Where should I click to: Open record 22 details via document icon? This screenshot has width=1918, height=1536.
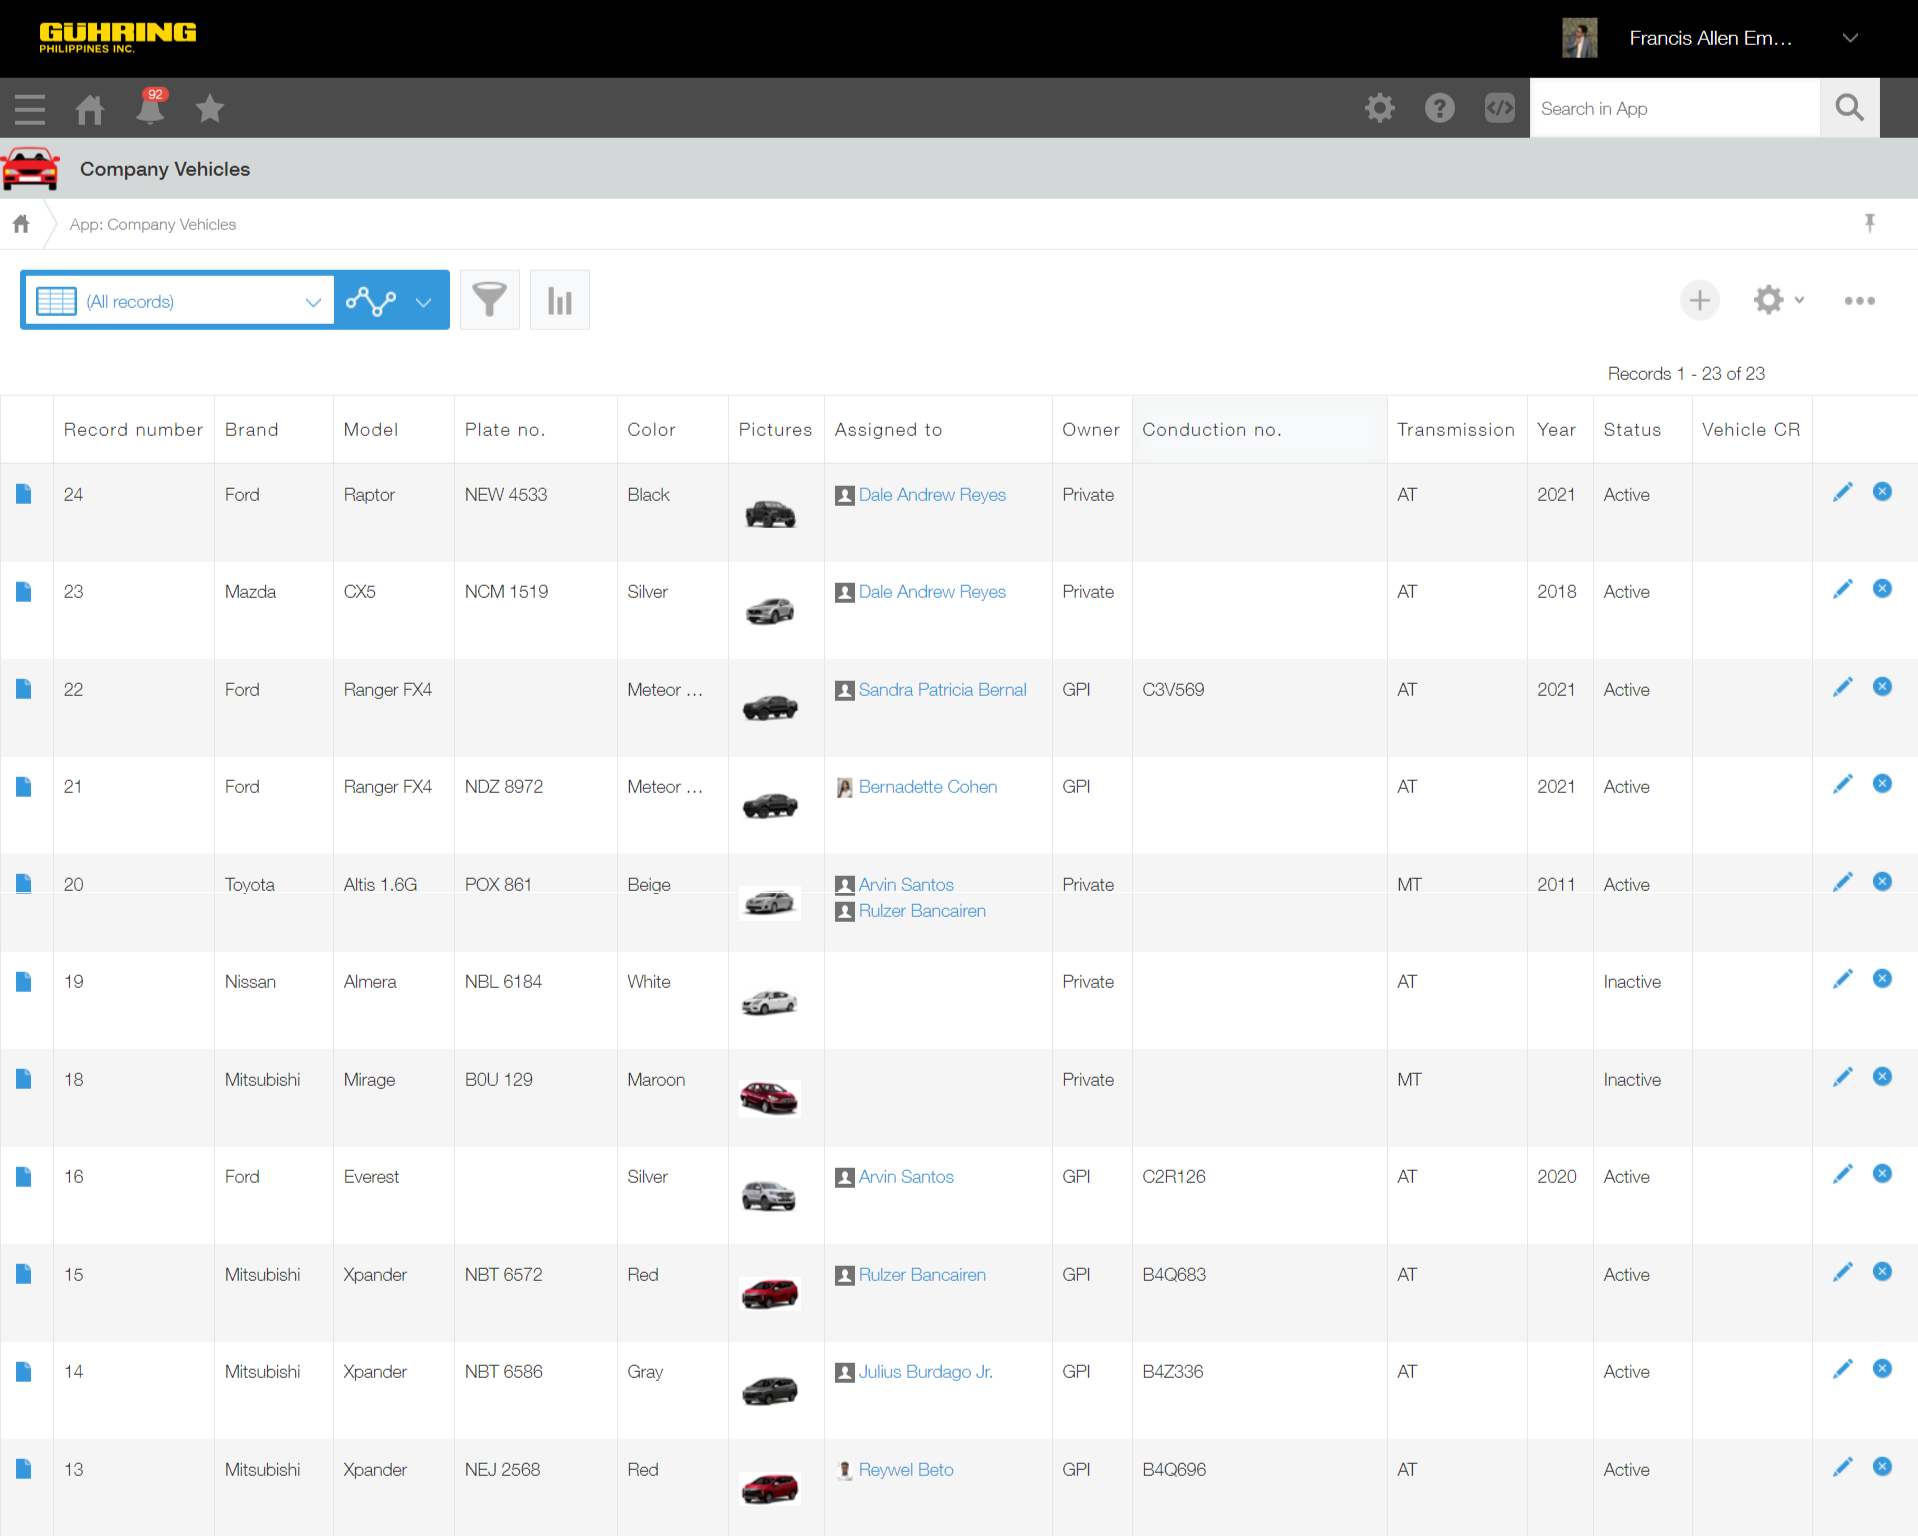click(24, 689)
